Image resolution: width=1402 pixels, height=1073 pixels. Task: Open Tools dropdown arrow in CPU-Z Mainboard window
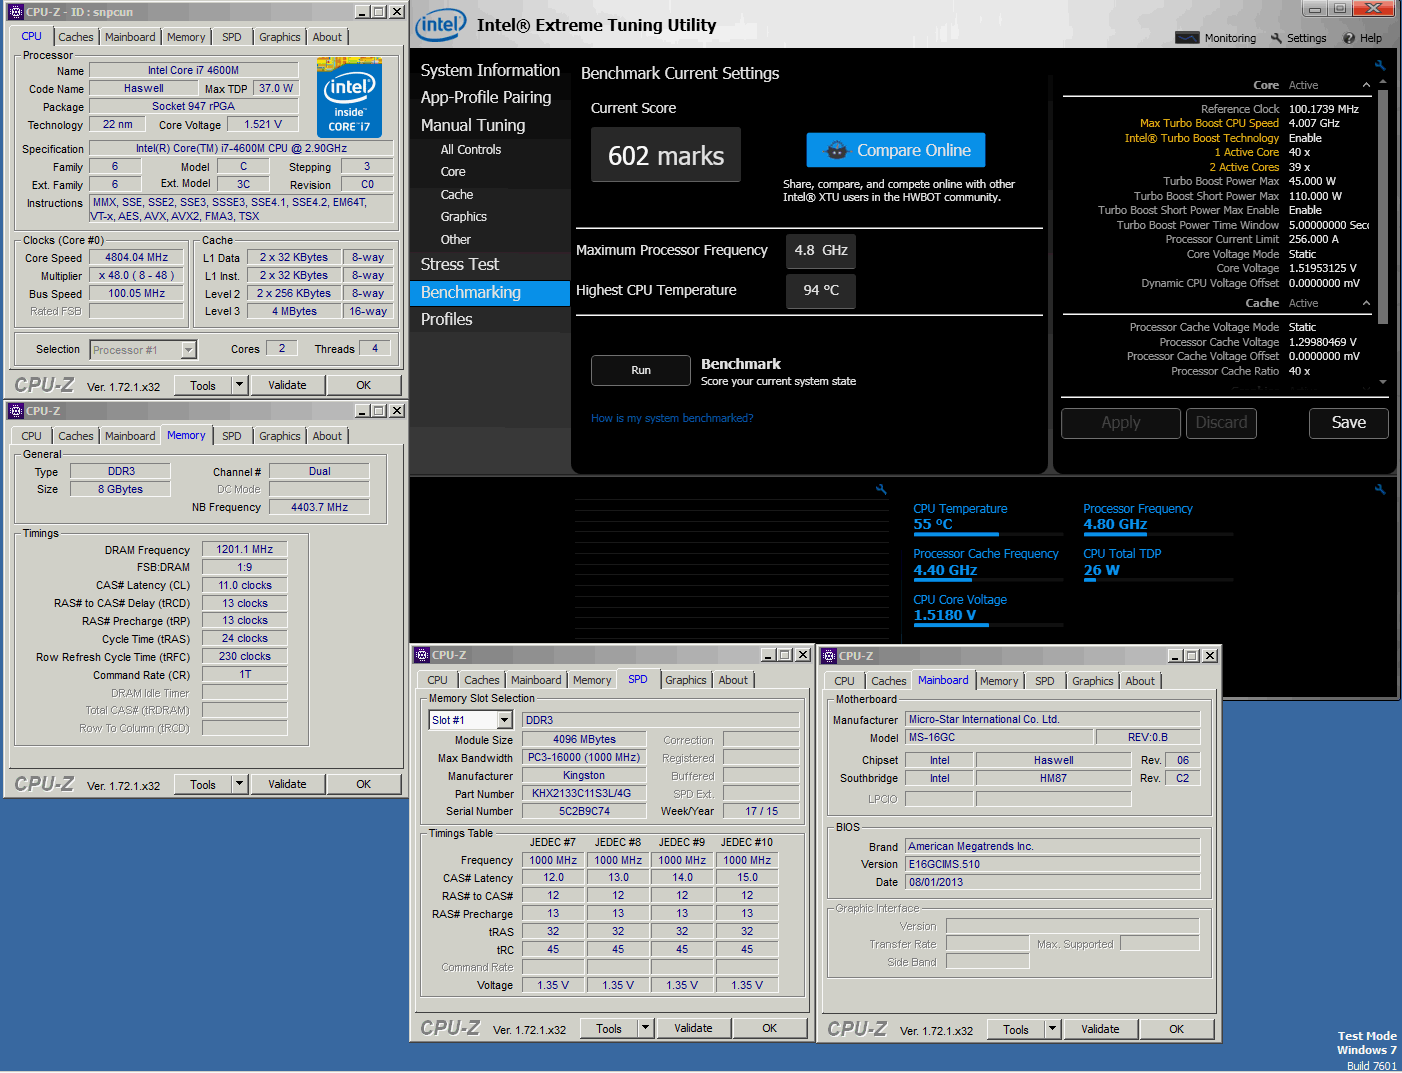click(1052, 1029)
